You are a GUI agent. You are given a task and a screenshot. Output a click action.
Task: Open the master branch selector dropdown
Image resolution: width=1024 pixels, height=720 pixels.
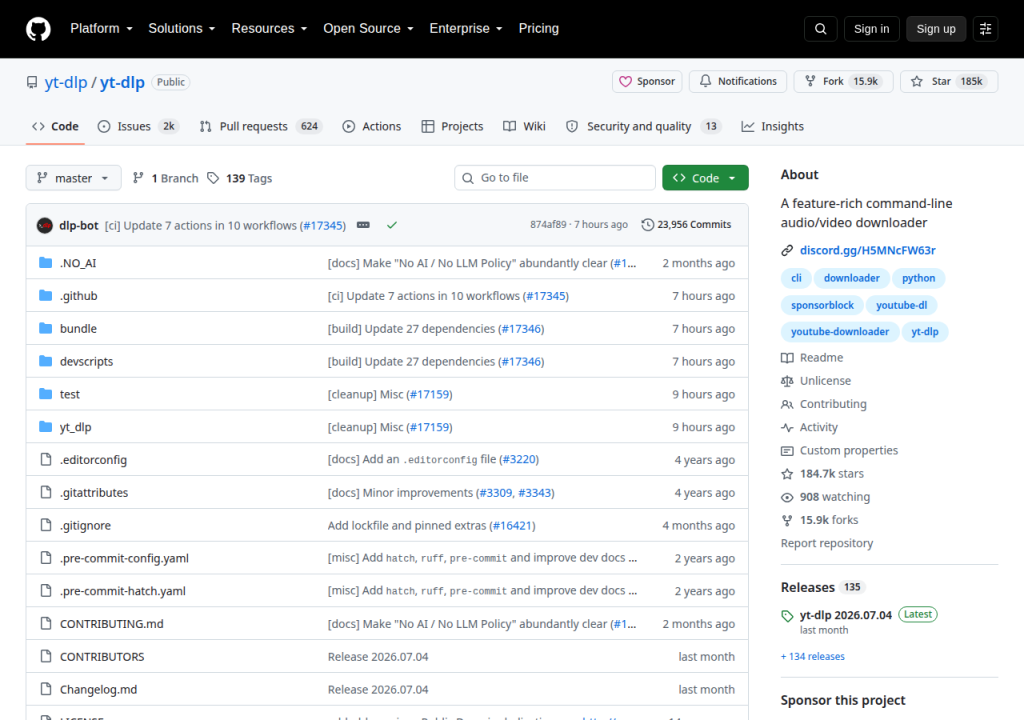(x=73, y=178)
